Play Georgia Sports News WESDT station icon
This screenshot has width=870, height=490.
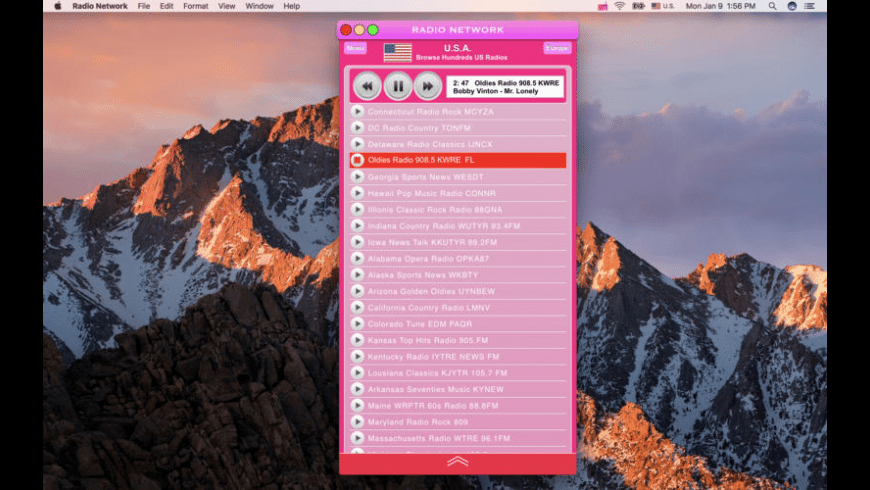(x=357, y=177)
